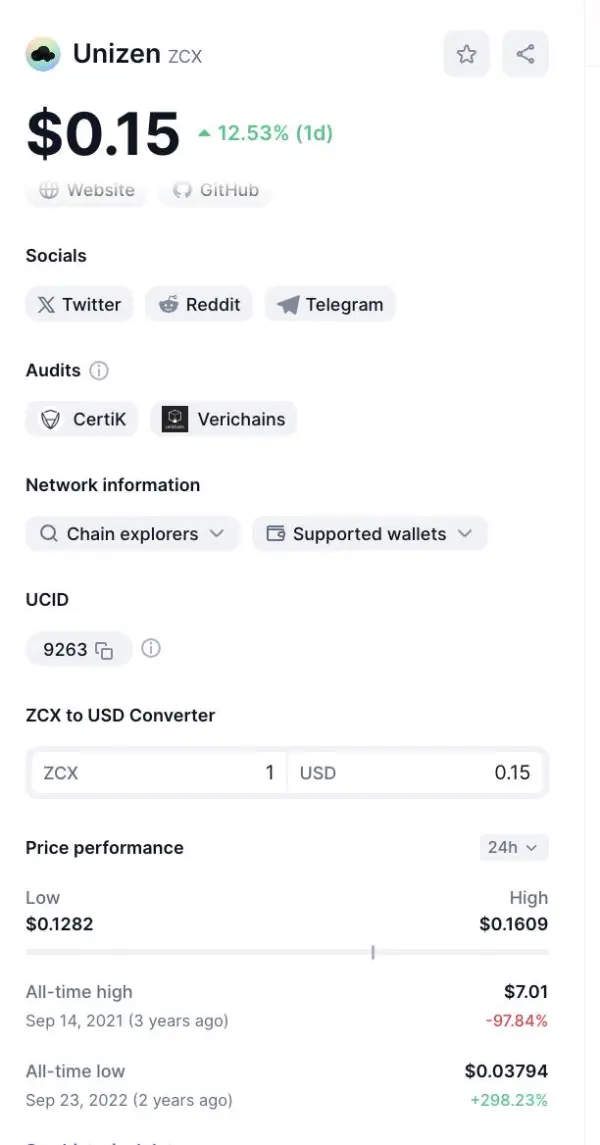
Task: Click the UCID info icon
Action: point(151,648)
